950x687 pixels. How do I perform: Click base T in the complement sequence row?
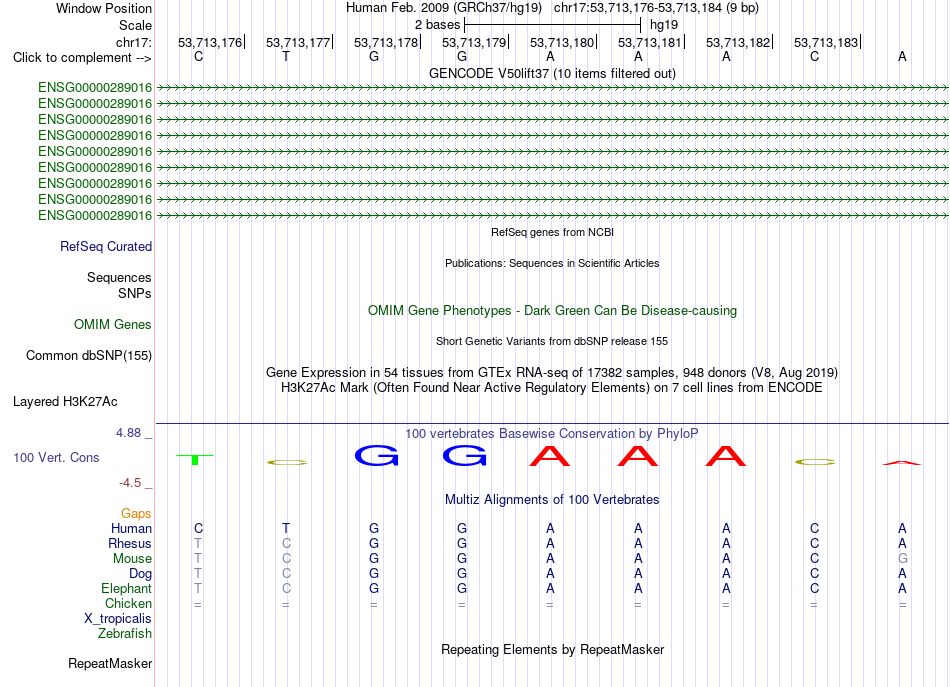click(286, 56)
